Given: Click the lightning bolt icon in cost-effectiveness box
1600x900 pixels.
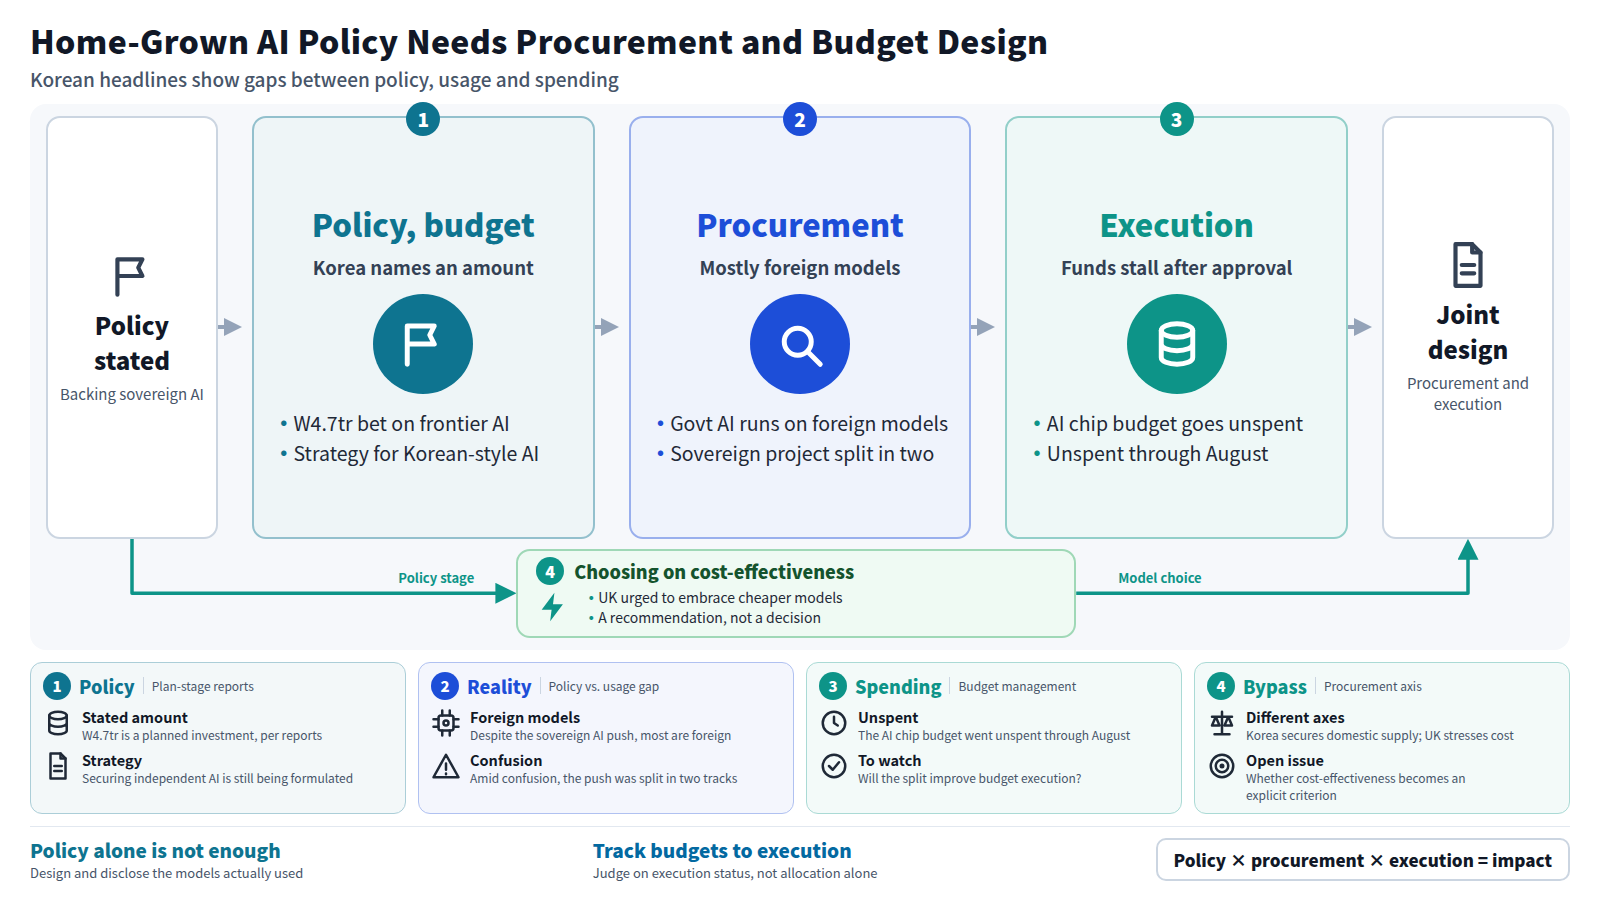Looking at the screenshot, I should (x=552, y=606).
